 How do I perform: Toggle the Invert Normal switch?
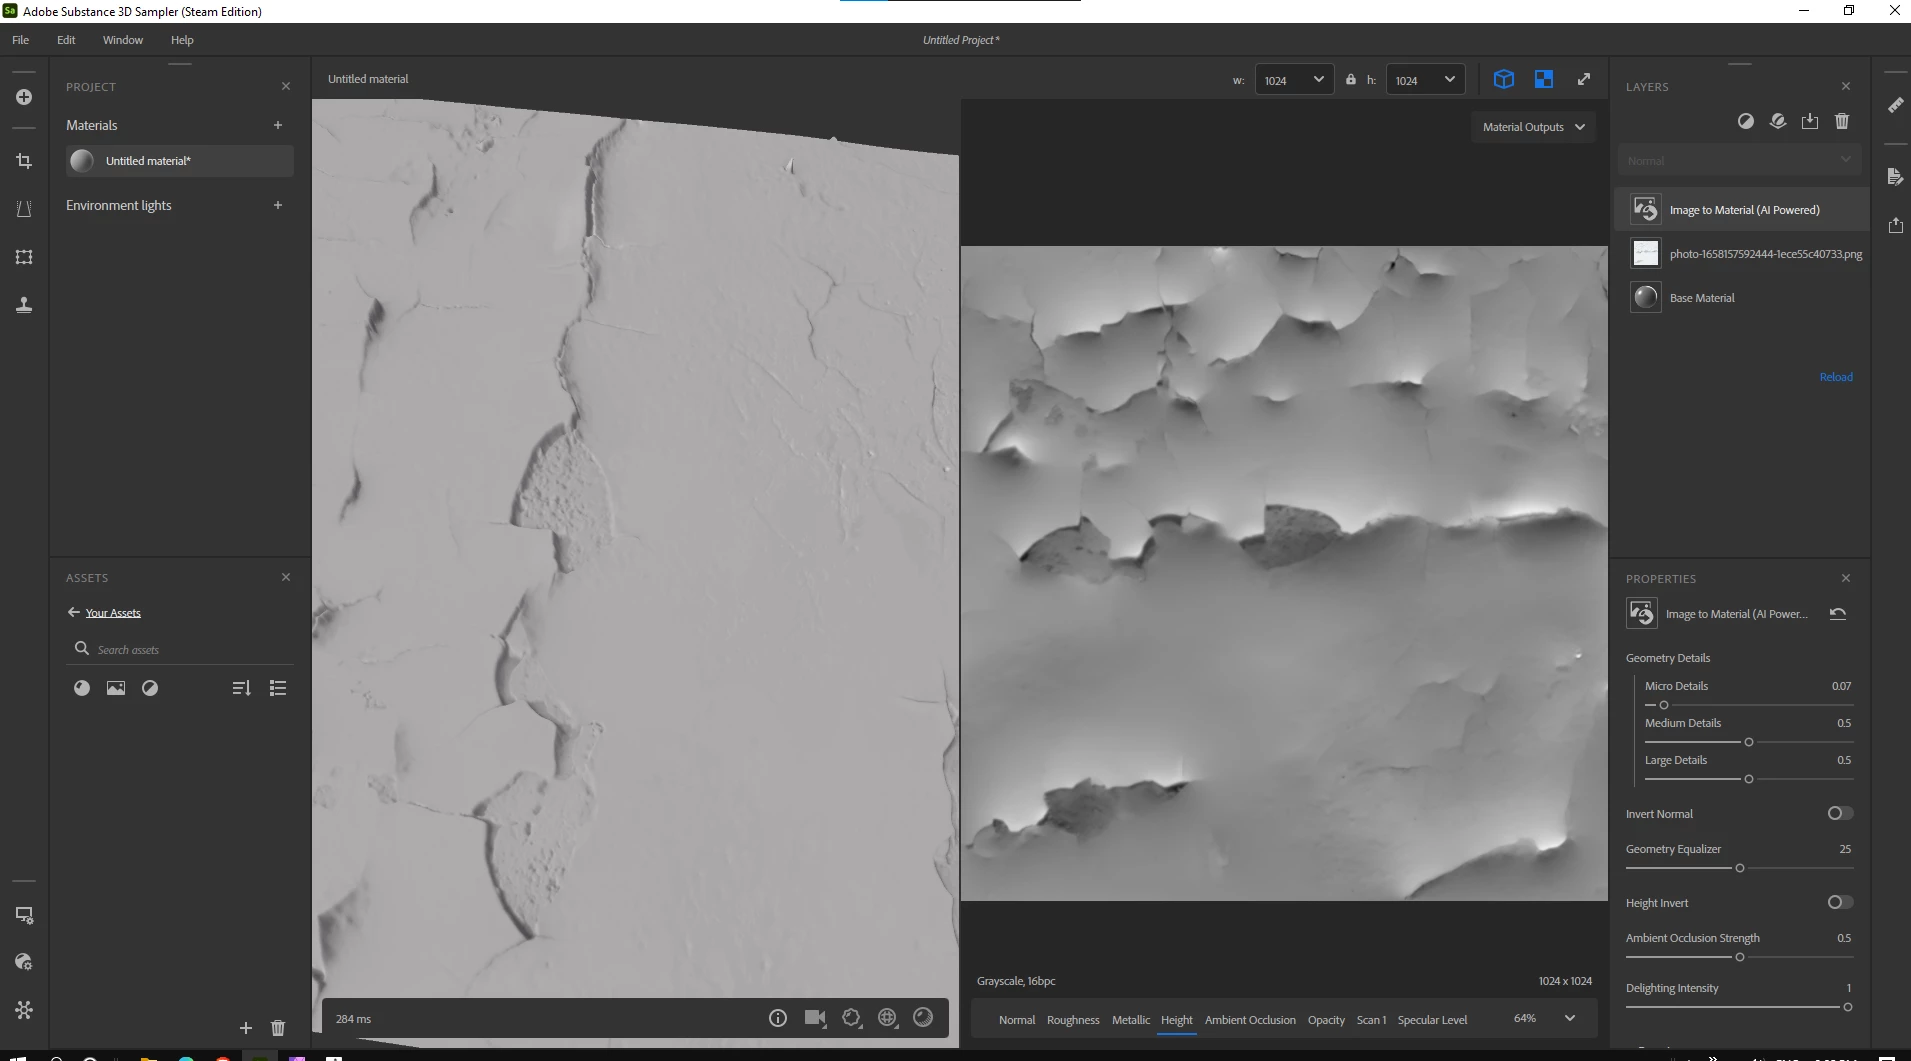click(1840, 813)
